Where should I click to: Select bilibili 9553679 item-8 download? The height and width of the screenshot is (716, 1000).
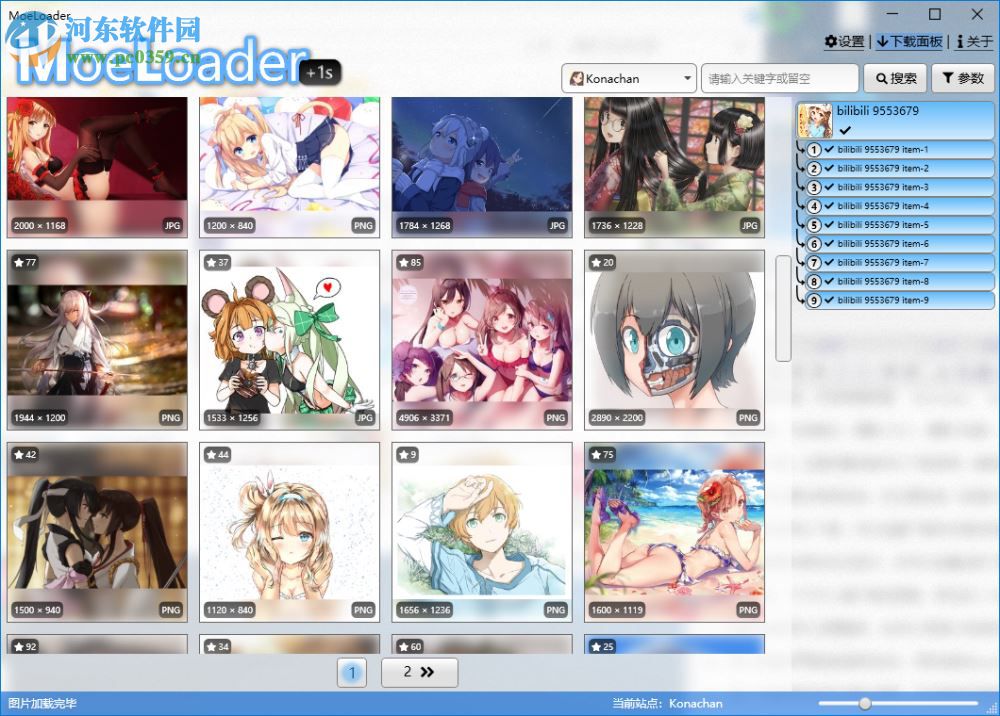(x=899, y=281)
